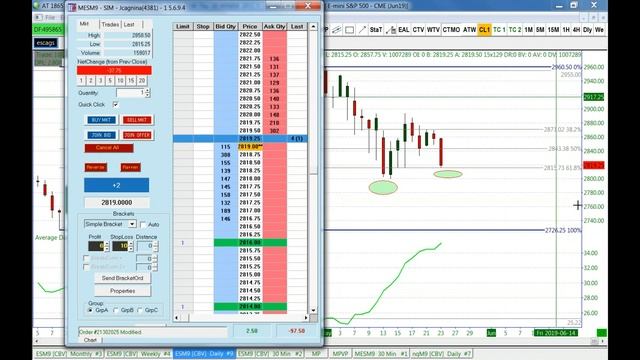Viewport: 640px width, 360px height.
Task: Select the rectangle drawing tool in chart toolbar
Action: coord(349,30)
